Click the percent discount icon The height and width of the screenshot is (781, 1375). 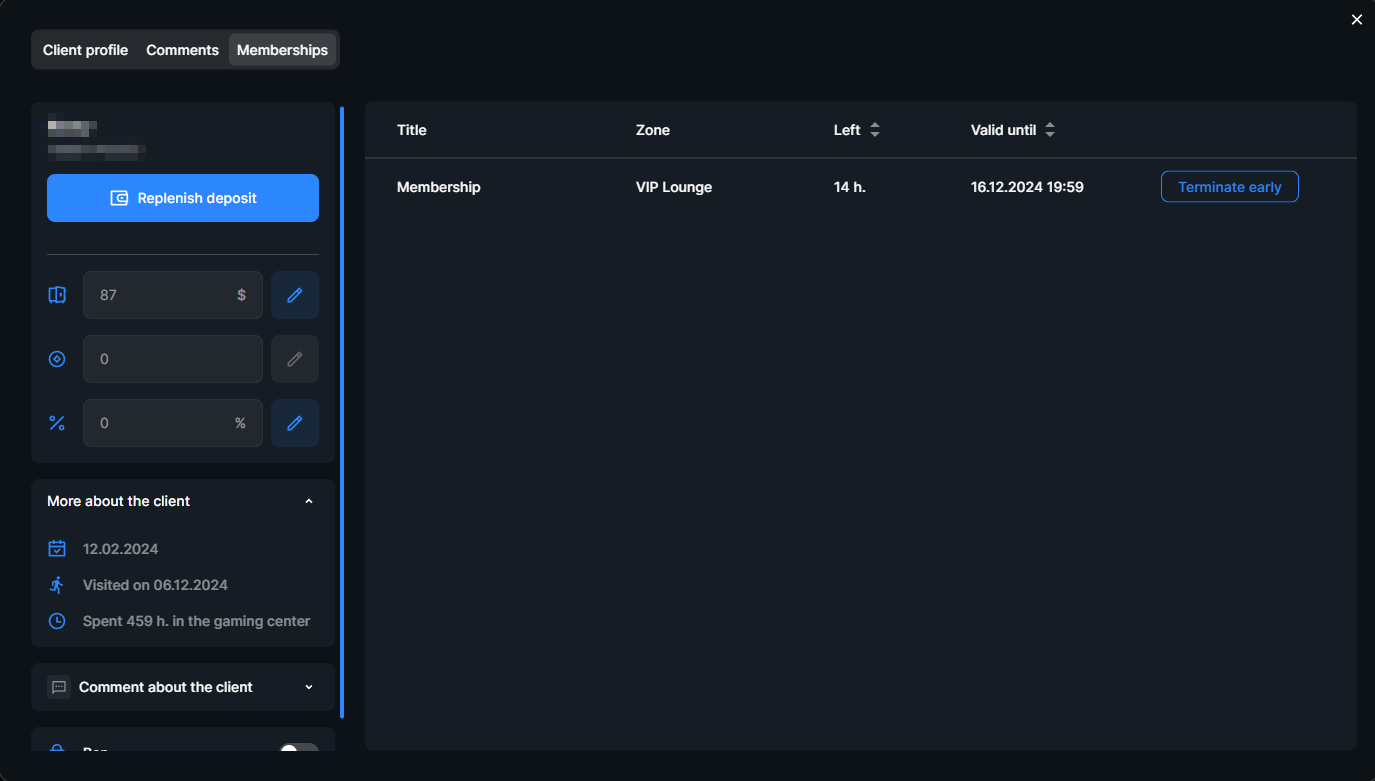(x=57, y=423)
